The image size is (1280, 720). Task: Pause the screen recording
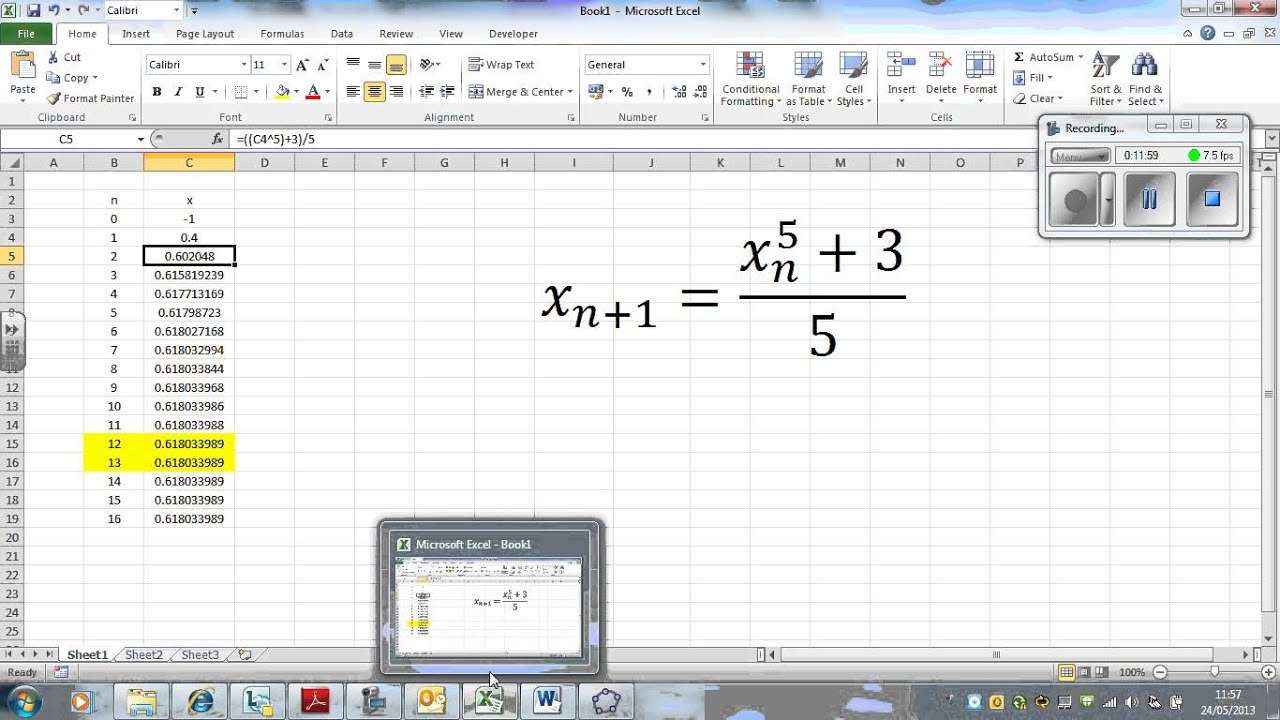pos(1149,199)
